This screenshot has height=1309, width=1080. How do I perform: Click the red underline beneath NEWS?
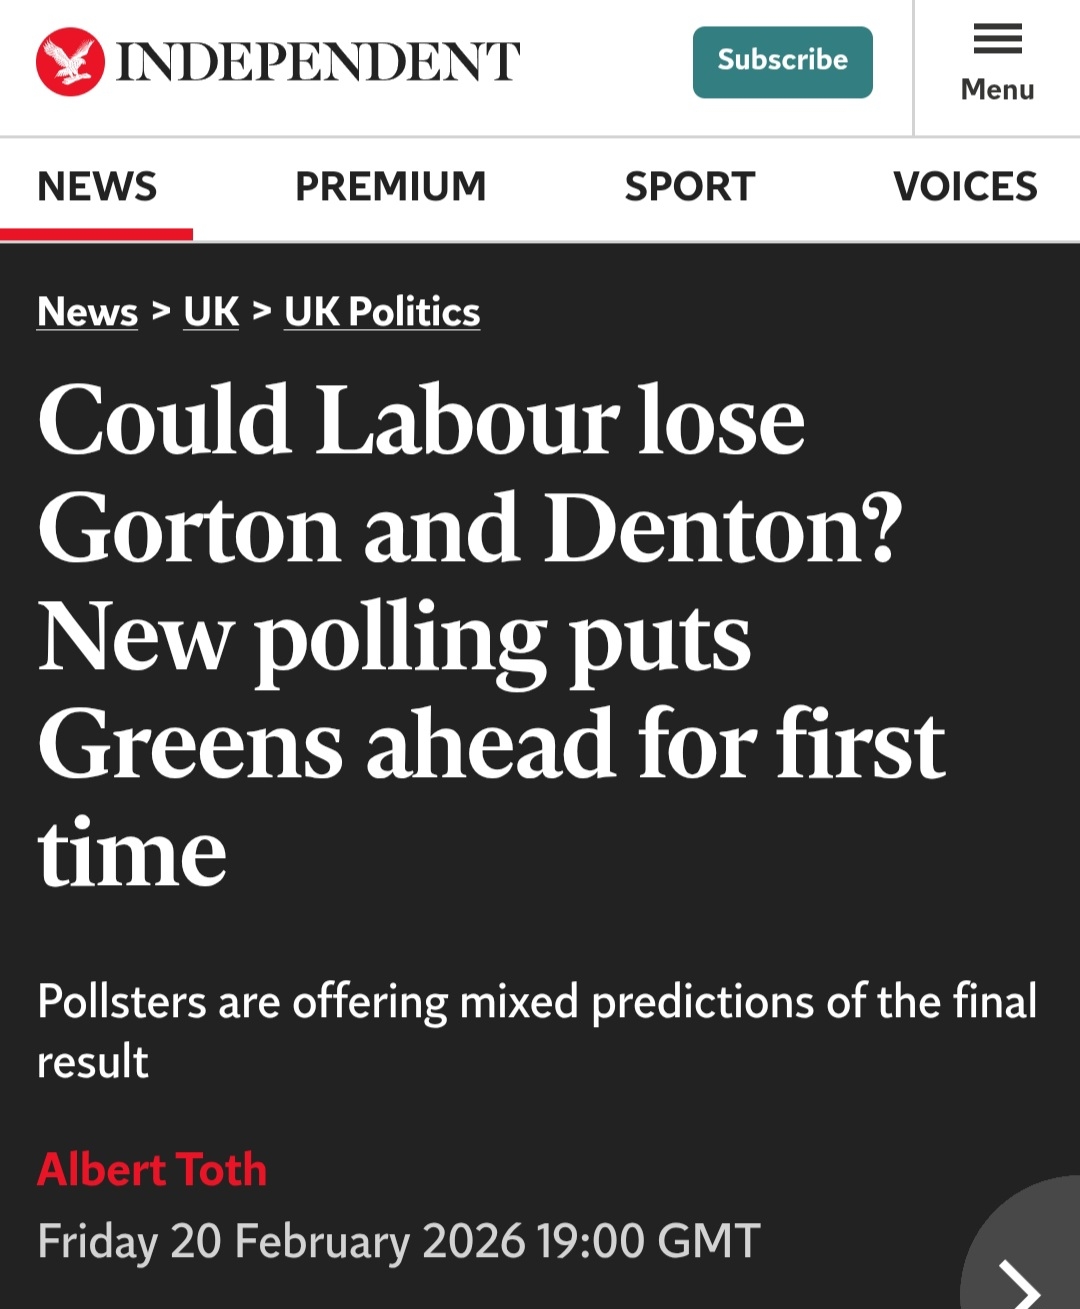[x=96, y=235]
